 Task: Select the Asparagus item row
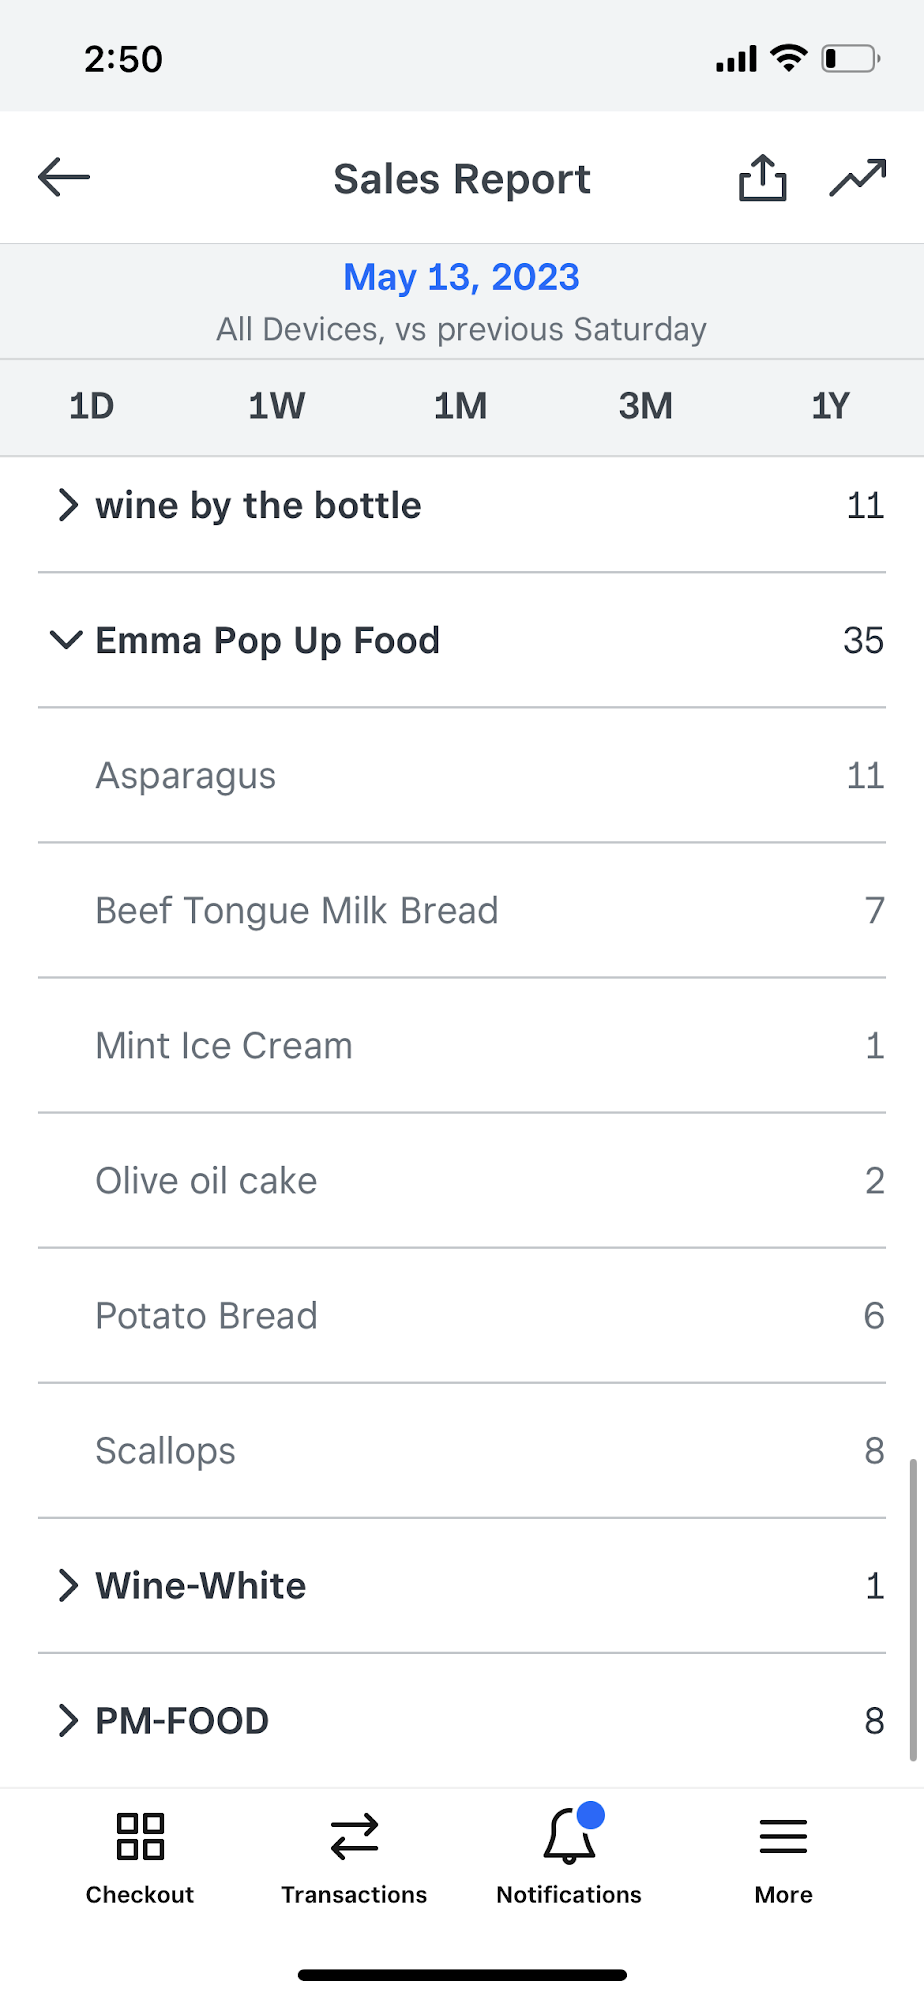coord(461,776)
